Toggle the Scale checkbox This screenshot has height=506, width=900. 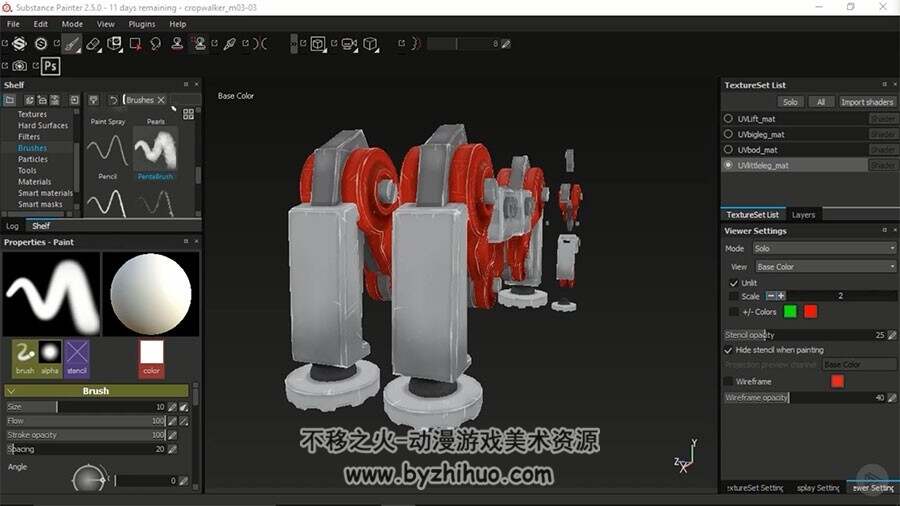pyautogui.click(x=734, y=296)
